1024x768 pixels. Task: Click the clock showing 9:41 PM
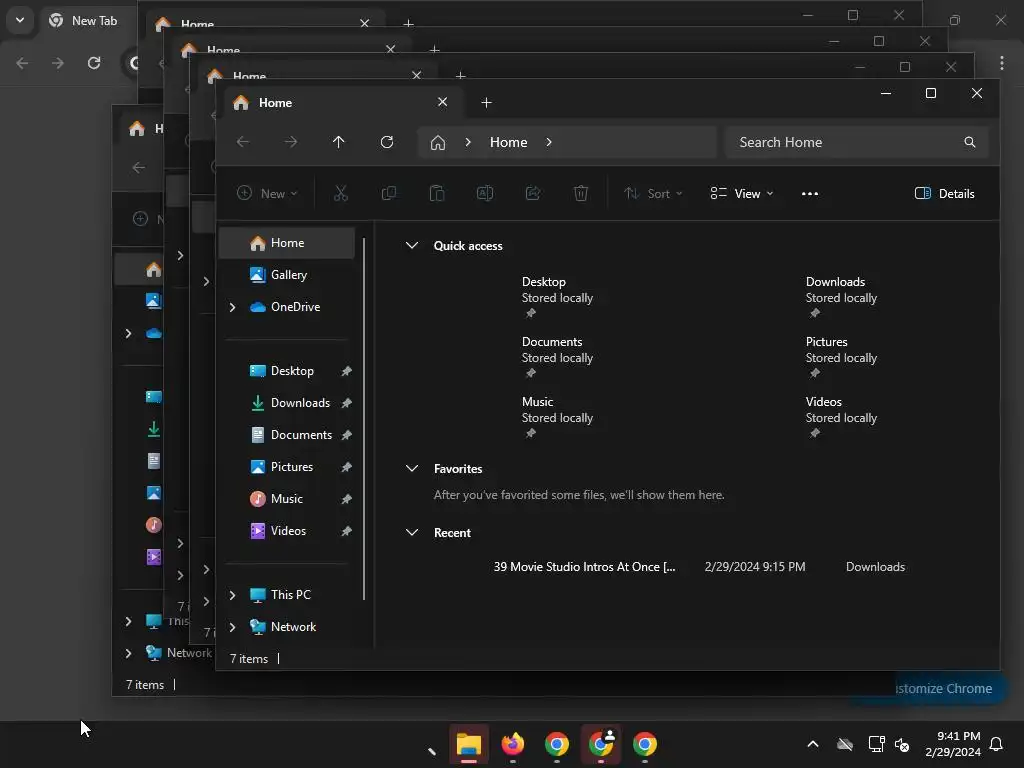click(x=953, y=744)
